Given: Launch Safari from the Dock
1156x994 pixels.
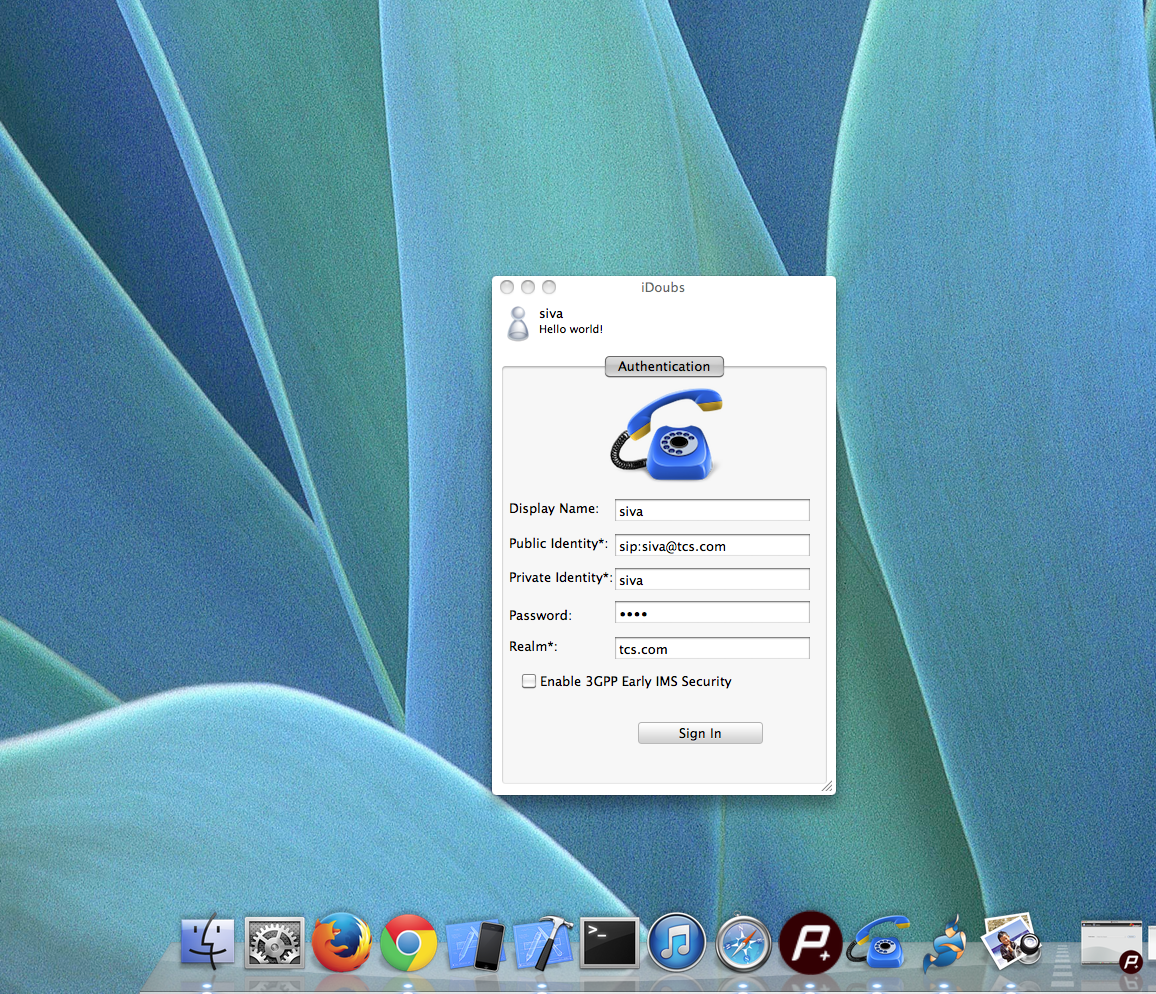Looking at the screenshot, I should (743, 941).
